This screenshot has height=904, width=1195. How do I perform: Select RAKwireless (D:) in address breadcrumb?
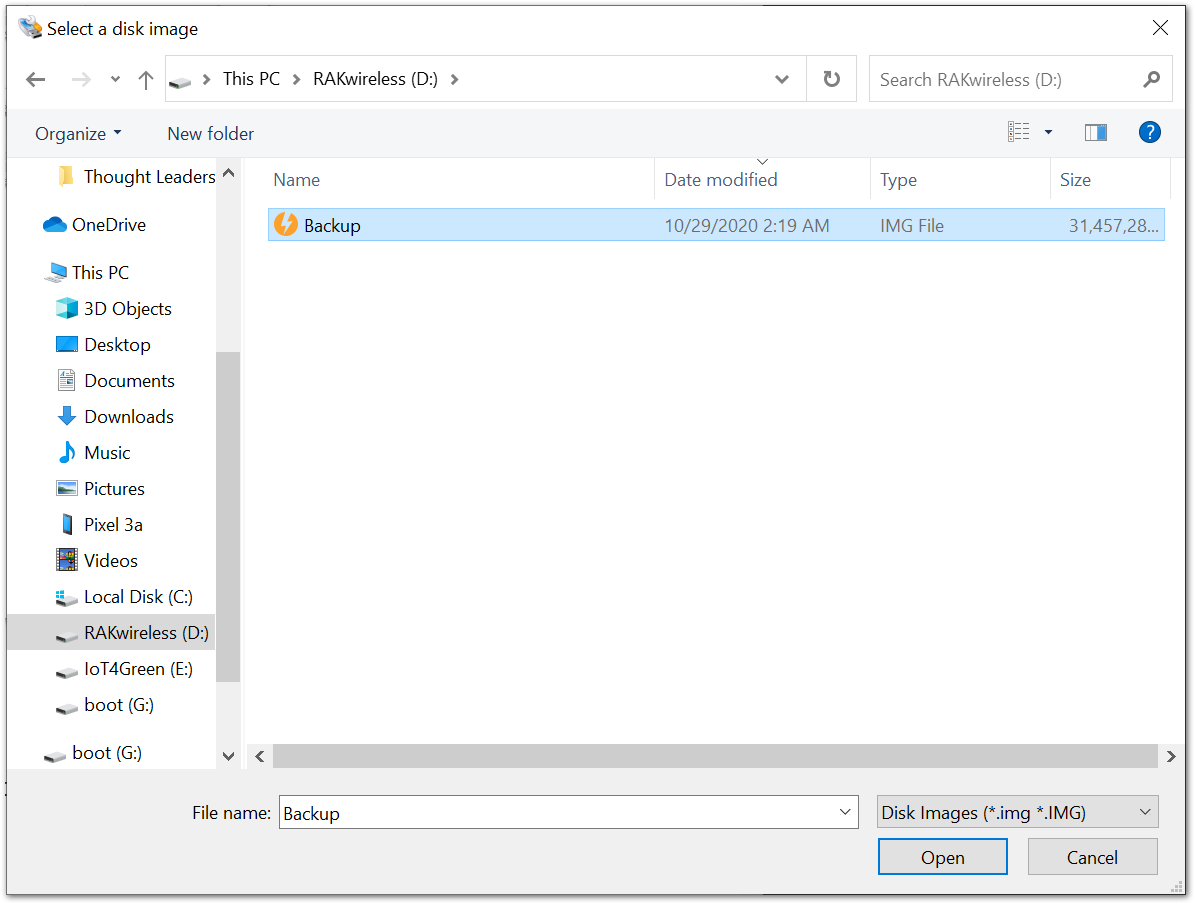[375, 79]
